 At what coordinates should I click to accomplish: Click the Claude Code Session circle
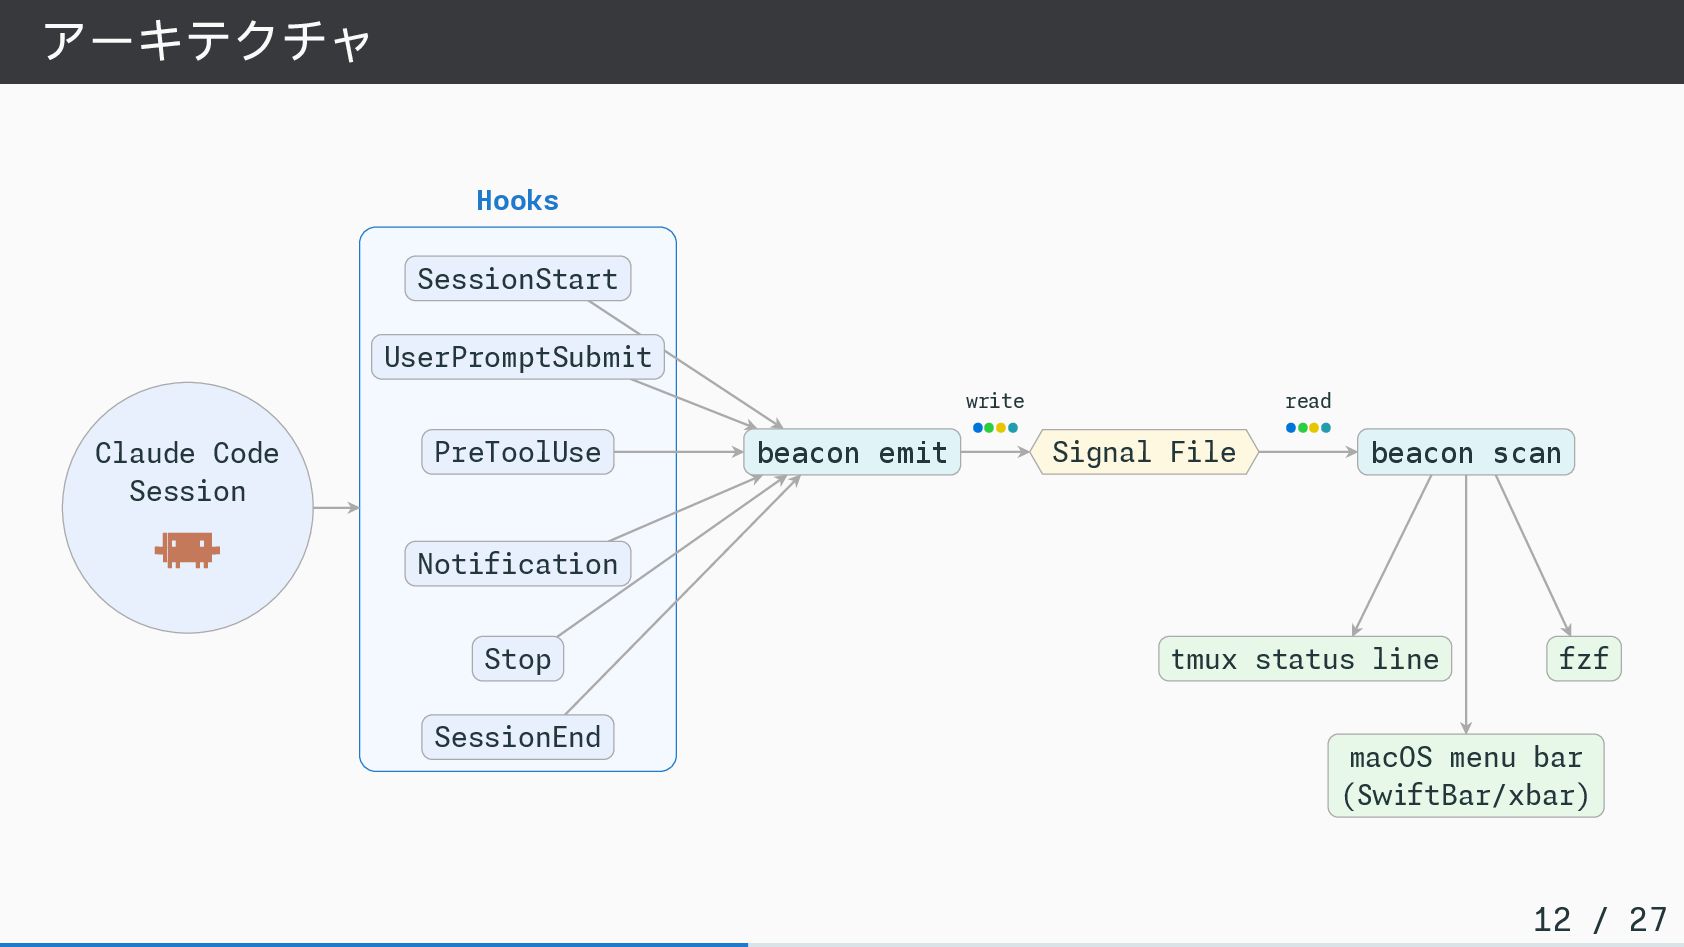click(187, 470)
